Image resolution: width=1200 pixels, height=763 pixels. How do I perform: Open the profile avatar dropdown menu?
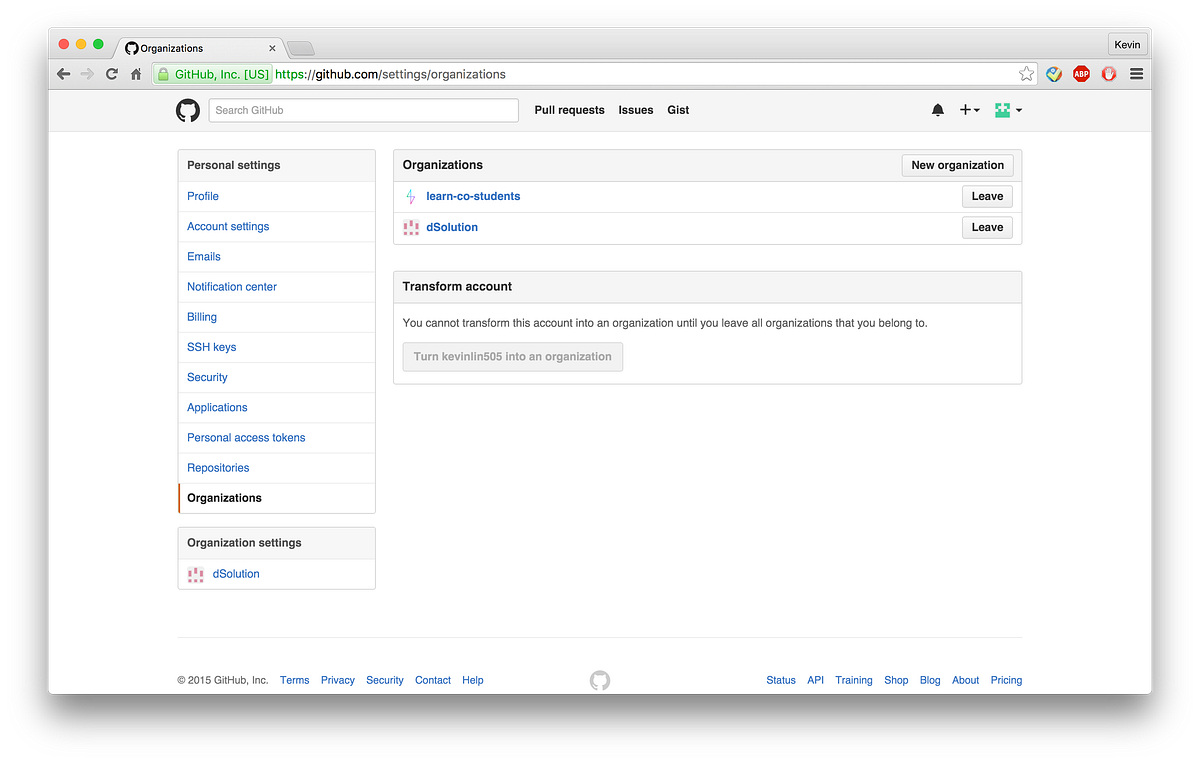tap(1007, 110)
